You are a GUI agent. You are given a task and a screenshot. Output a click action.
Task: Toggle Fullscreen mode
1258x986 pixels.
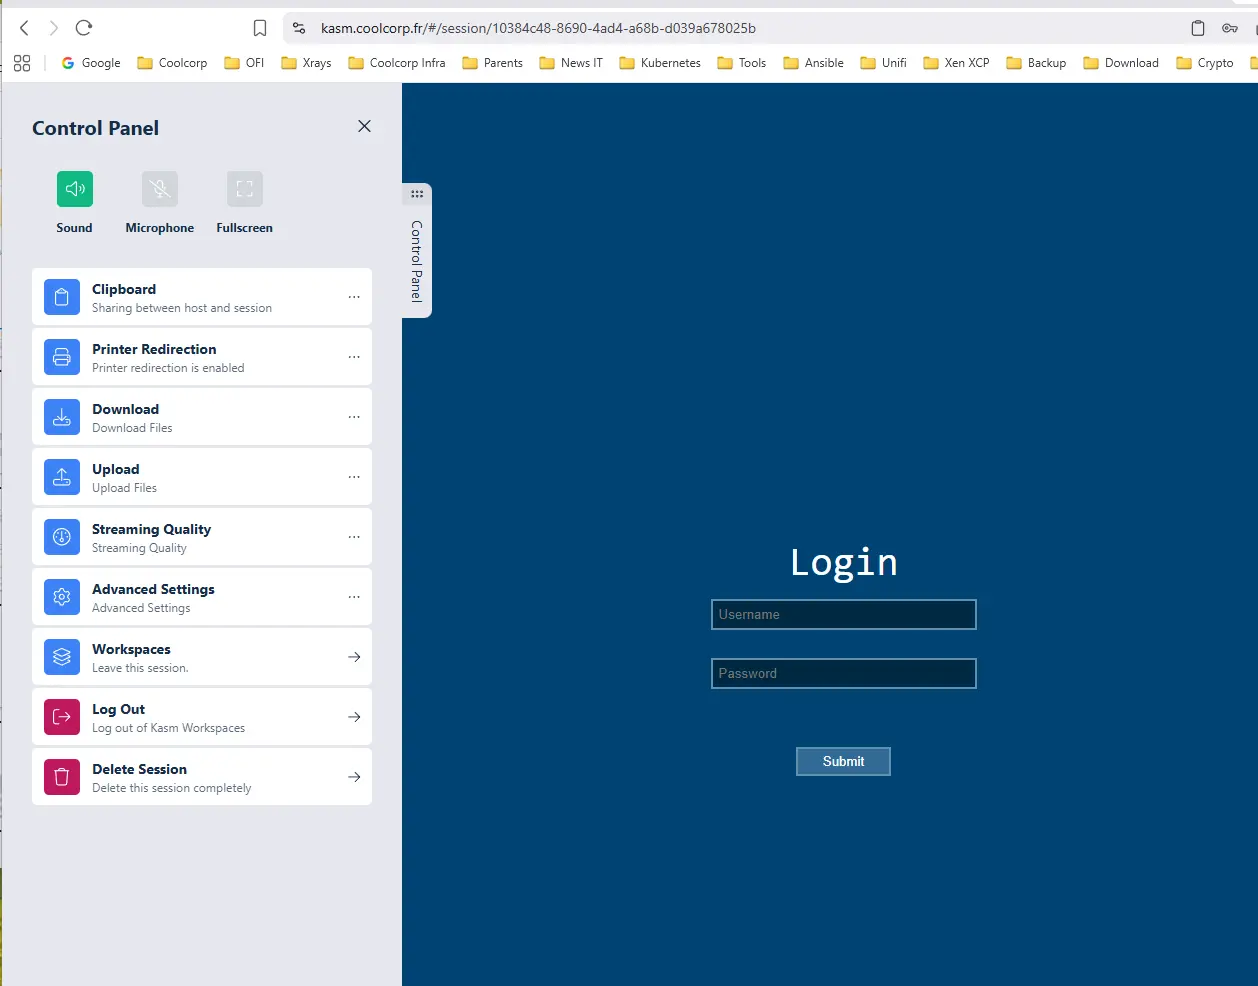244,189
